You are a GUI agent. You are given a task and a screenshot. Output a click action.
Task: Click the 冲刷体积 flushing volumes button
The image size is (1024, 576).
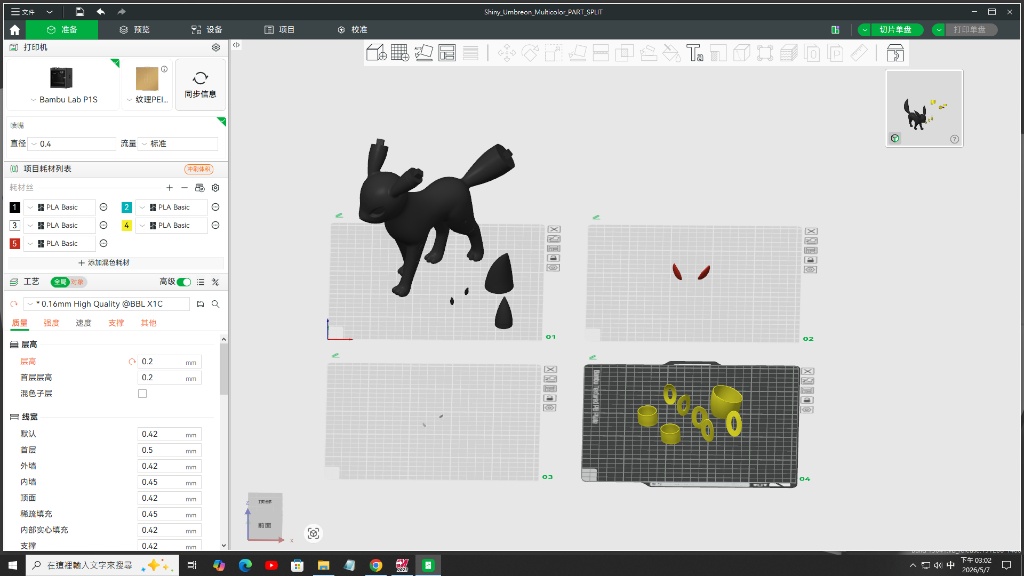click(x=199, y=169)
